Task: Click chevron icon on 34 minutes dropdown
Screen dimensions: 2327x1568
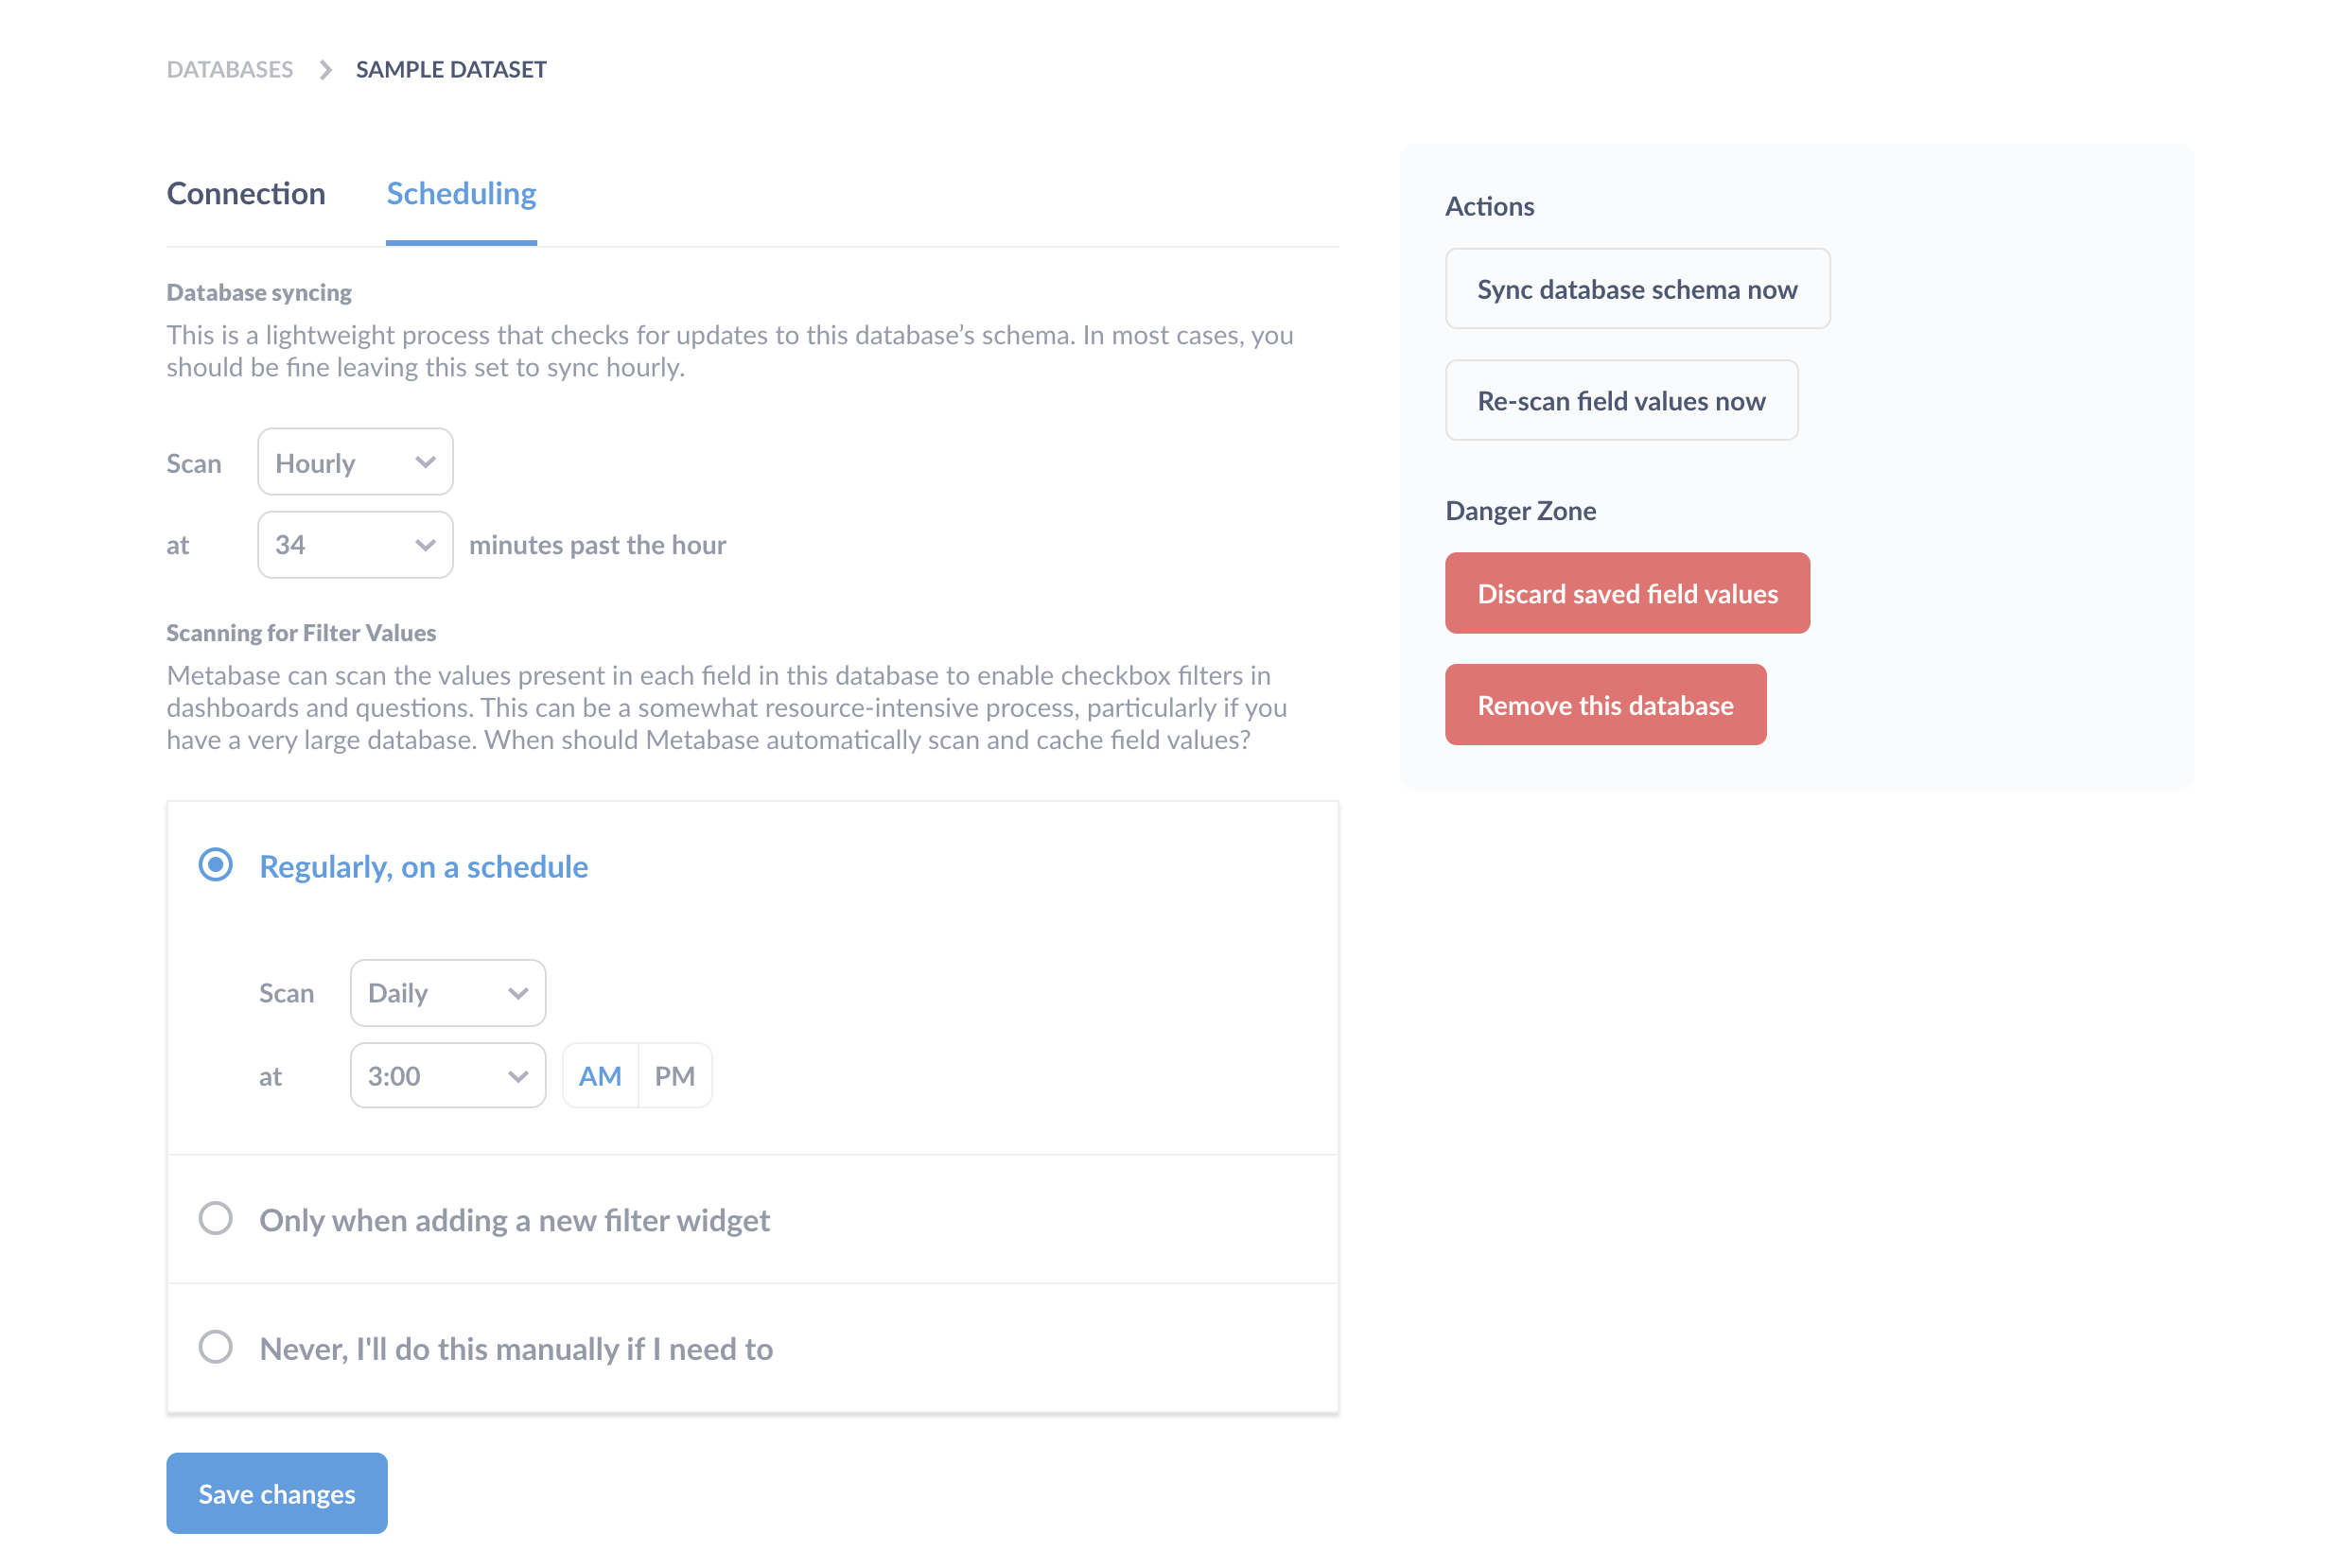Action: tap(425, 545)
